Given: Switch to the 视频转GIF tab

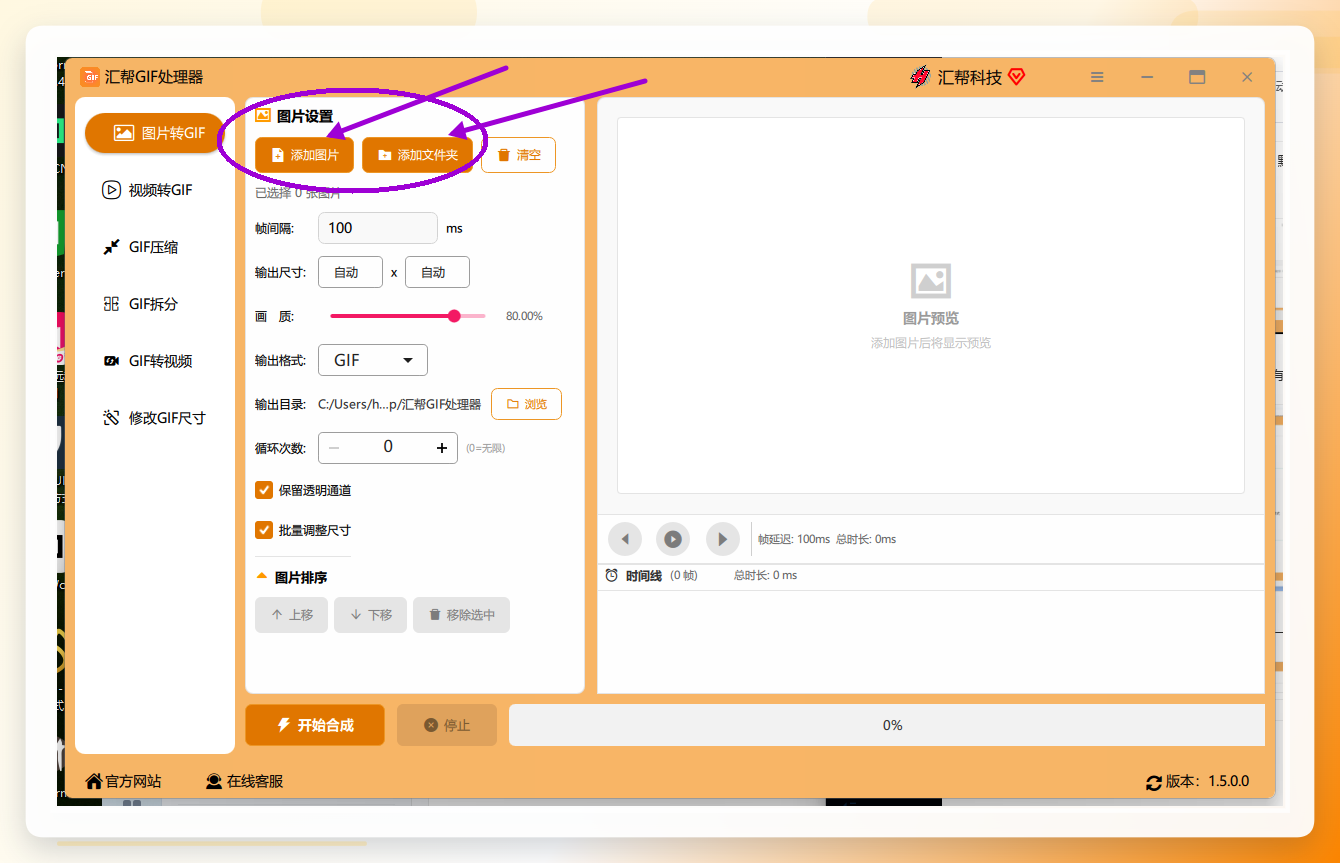Looking at the screenshot, I should coord(155,190).
